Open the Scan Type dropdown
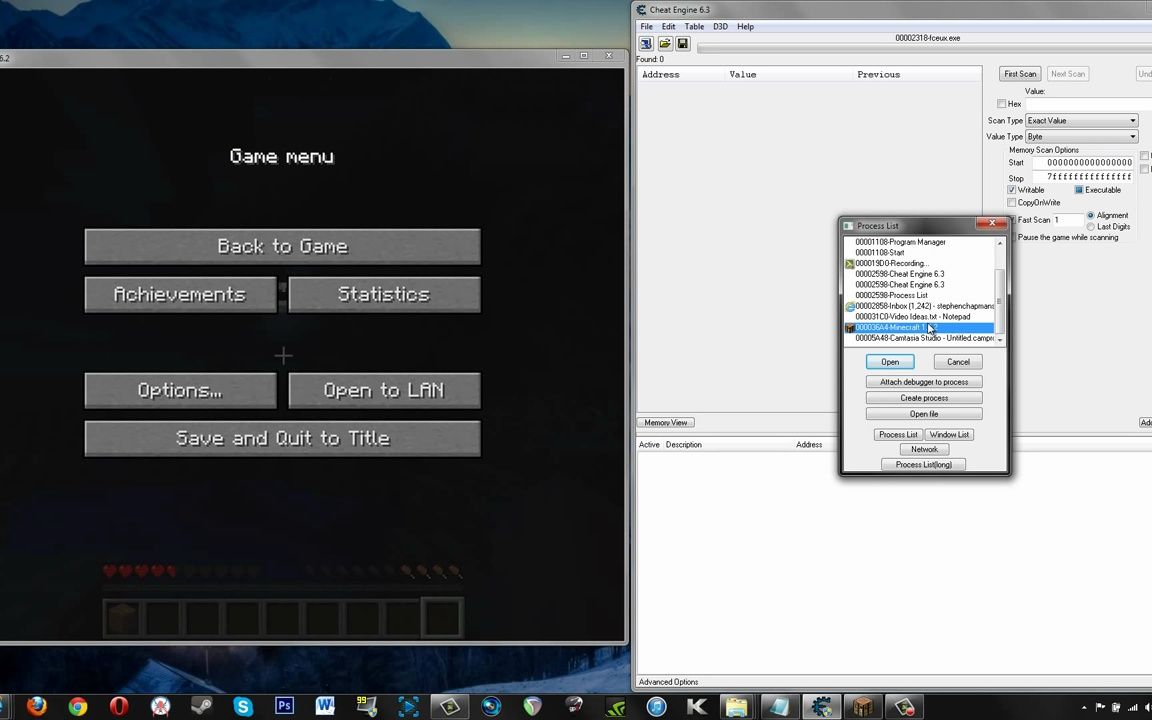The image size is (1152, 720). [x=1131, y=120]
